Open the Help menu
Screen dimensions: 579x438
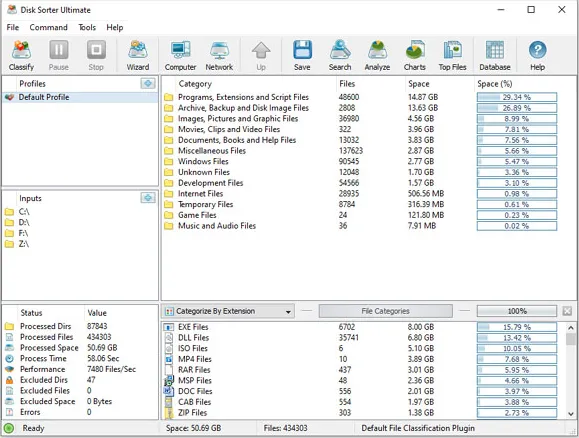pyautogui.click(x=114, y=27)
